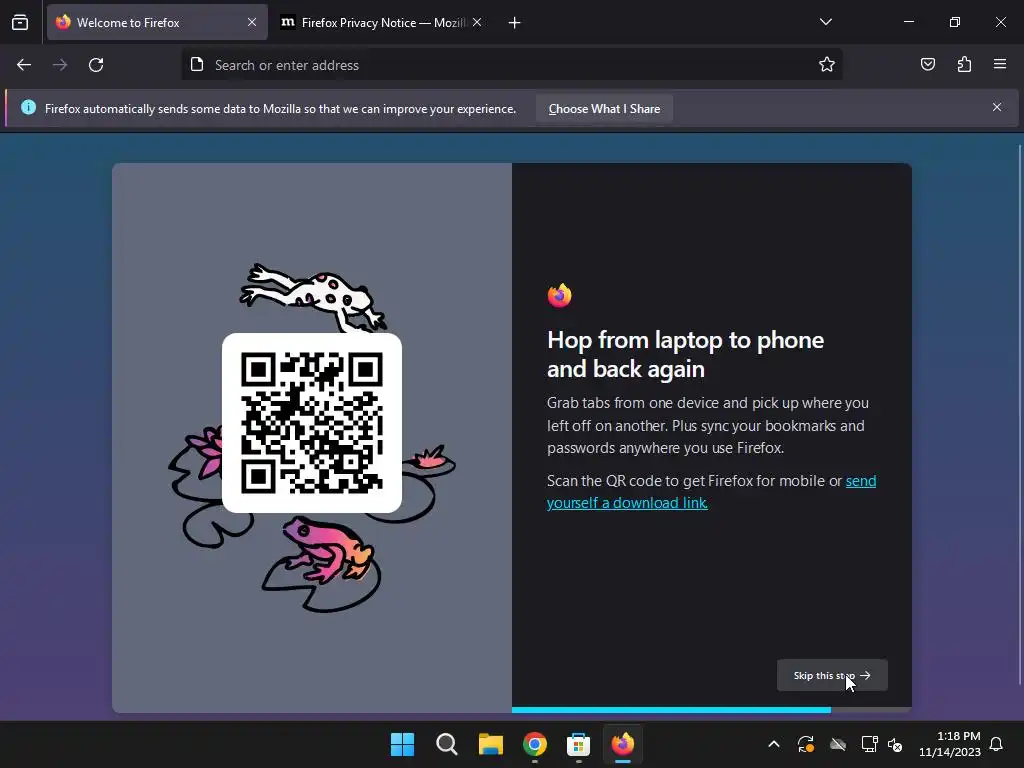This screenshot has height=768, width=1024.
Task: Open Windows Search from taskbar
Action: point(447,744)
